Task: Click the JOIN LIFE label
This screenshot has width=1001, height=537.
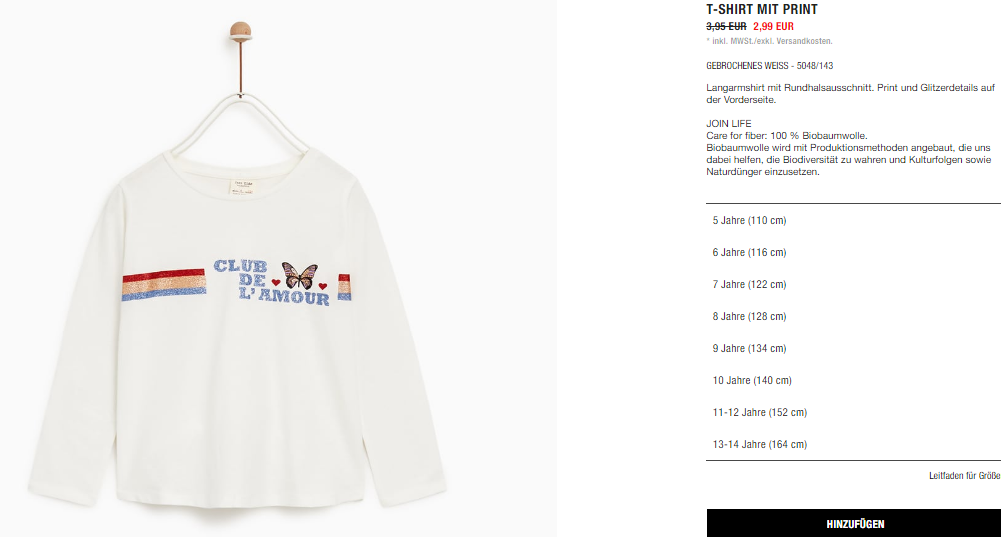Action: click(728, 123)
